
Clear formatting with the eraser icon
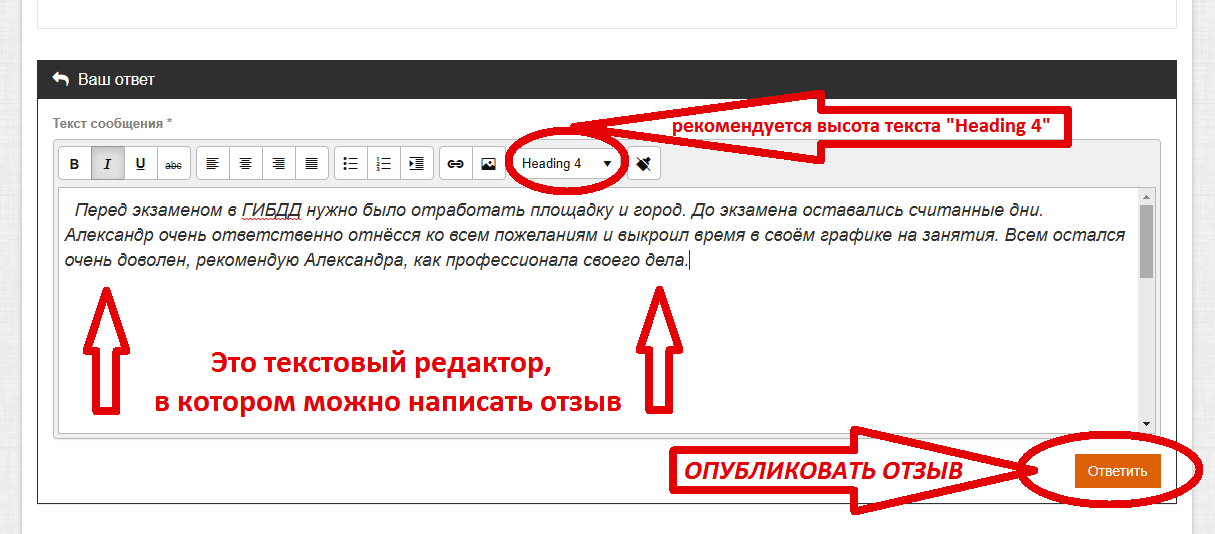(x=644, y=164)
